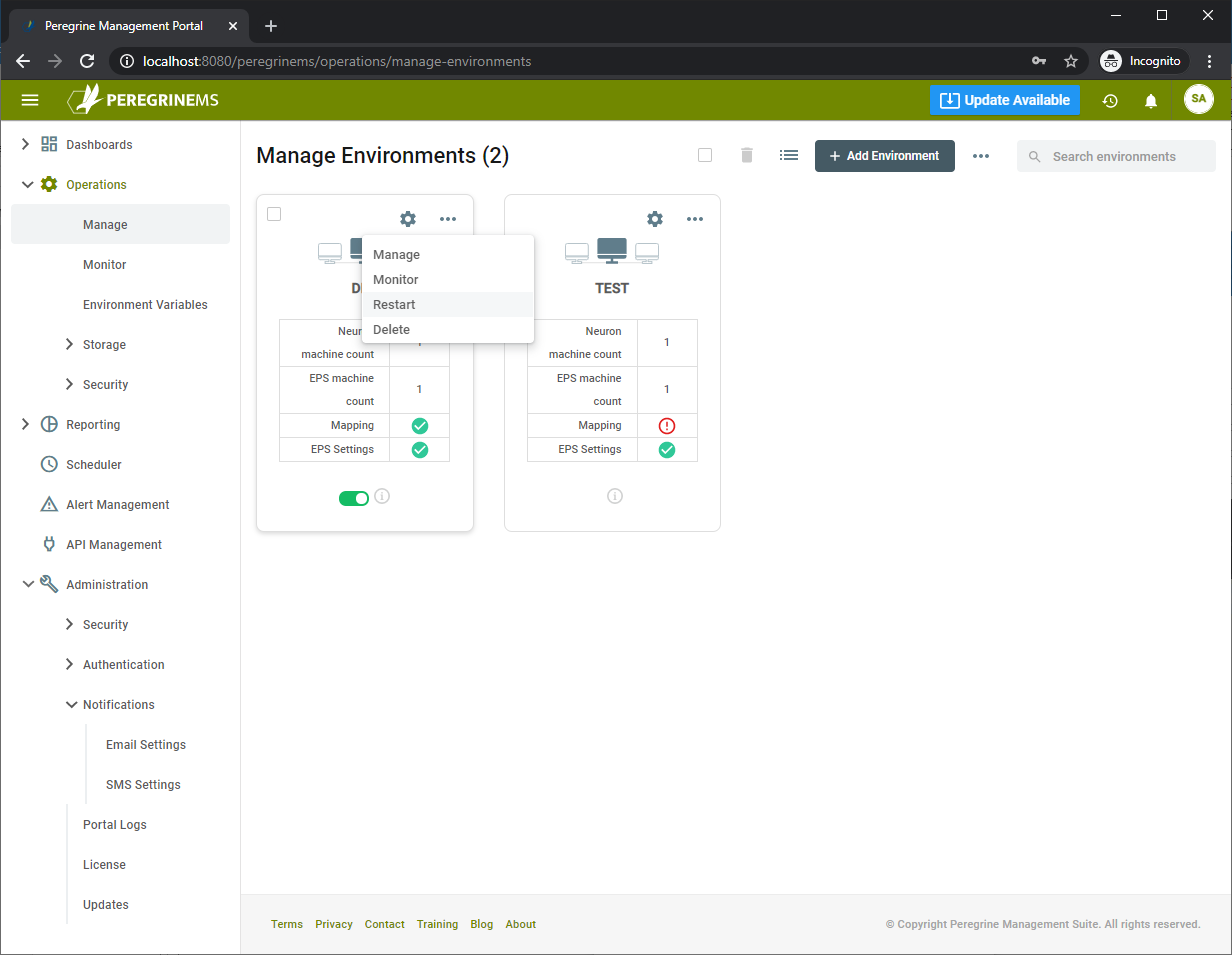Collapse the Notifications submenu
This screenshot has width=1232, height=955.
coord(71,704)
